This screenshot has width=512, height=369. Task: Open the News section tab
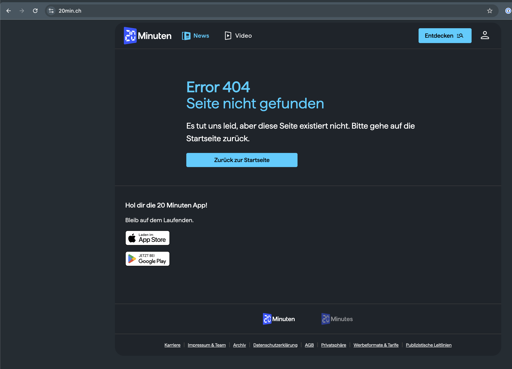click(x=195, y=36)
